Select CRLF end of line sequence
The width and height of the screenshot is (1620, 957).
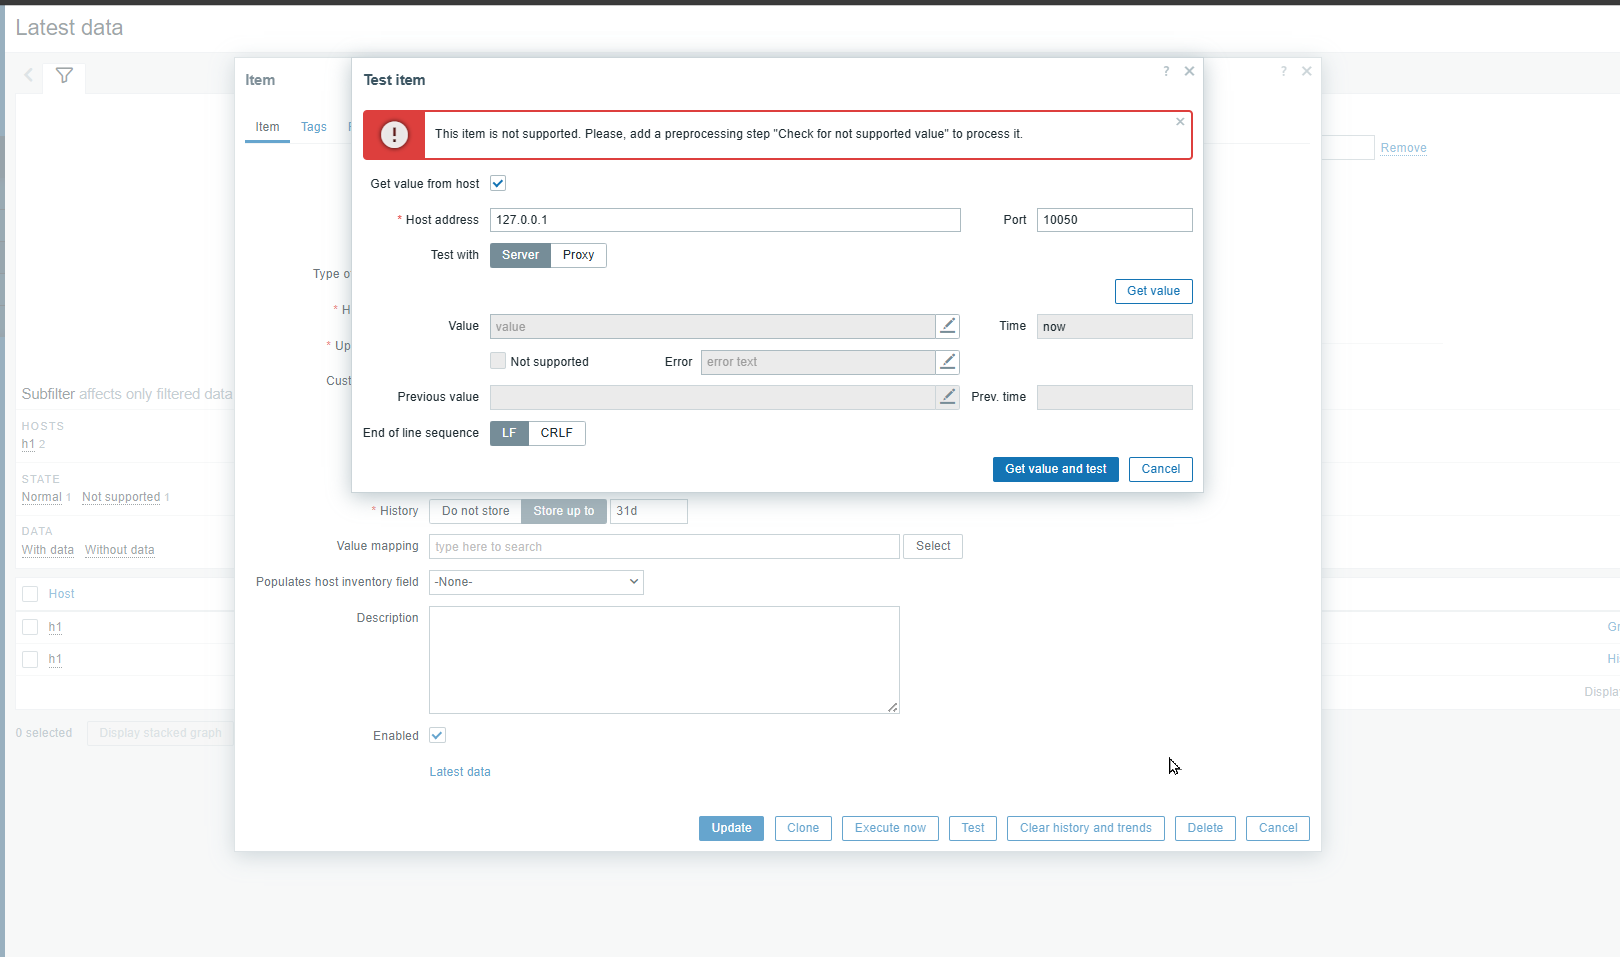pyautogui.click(x=556, y=433)
